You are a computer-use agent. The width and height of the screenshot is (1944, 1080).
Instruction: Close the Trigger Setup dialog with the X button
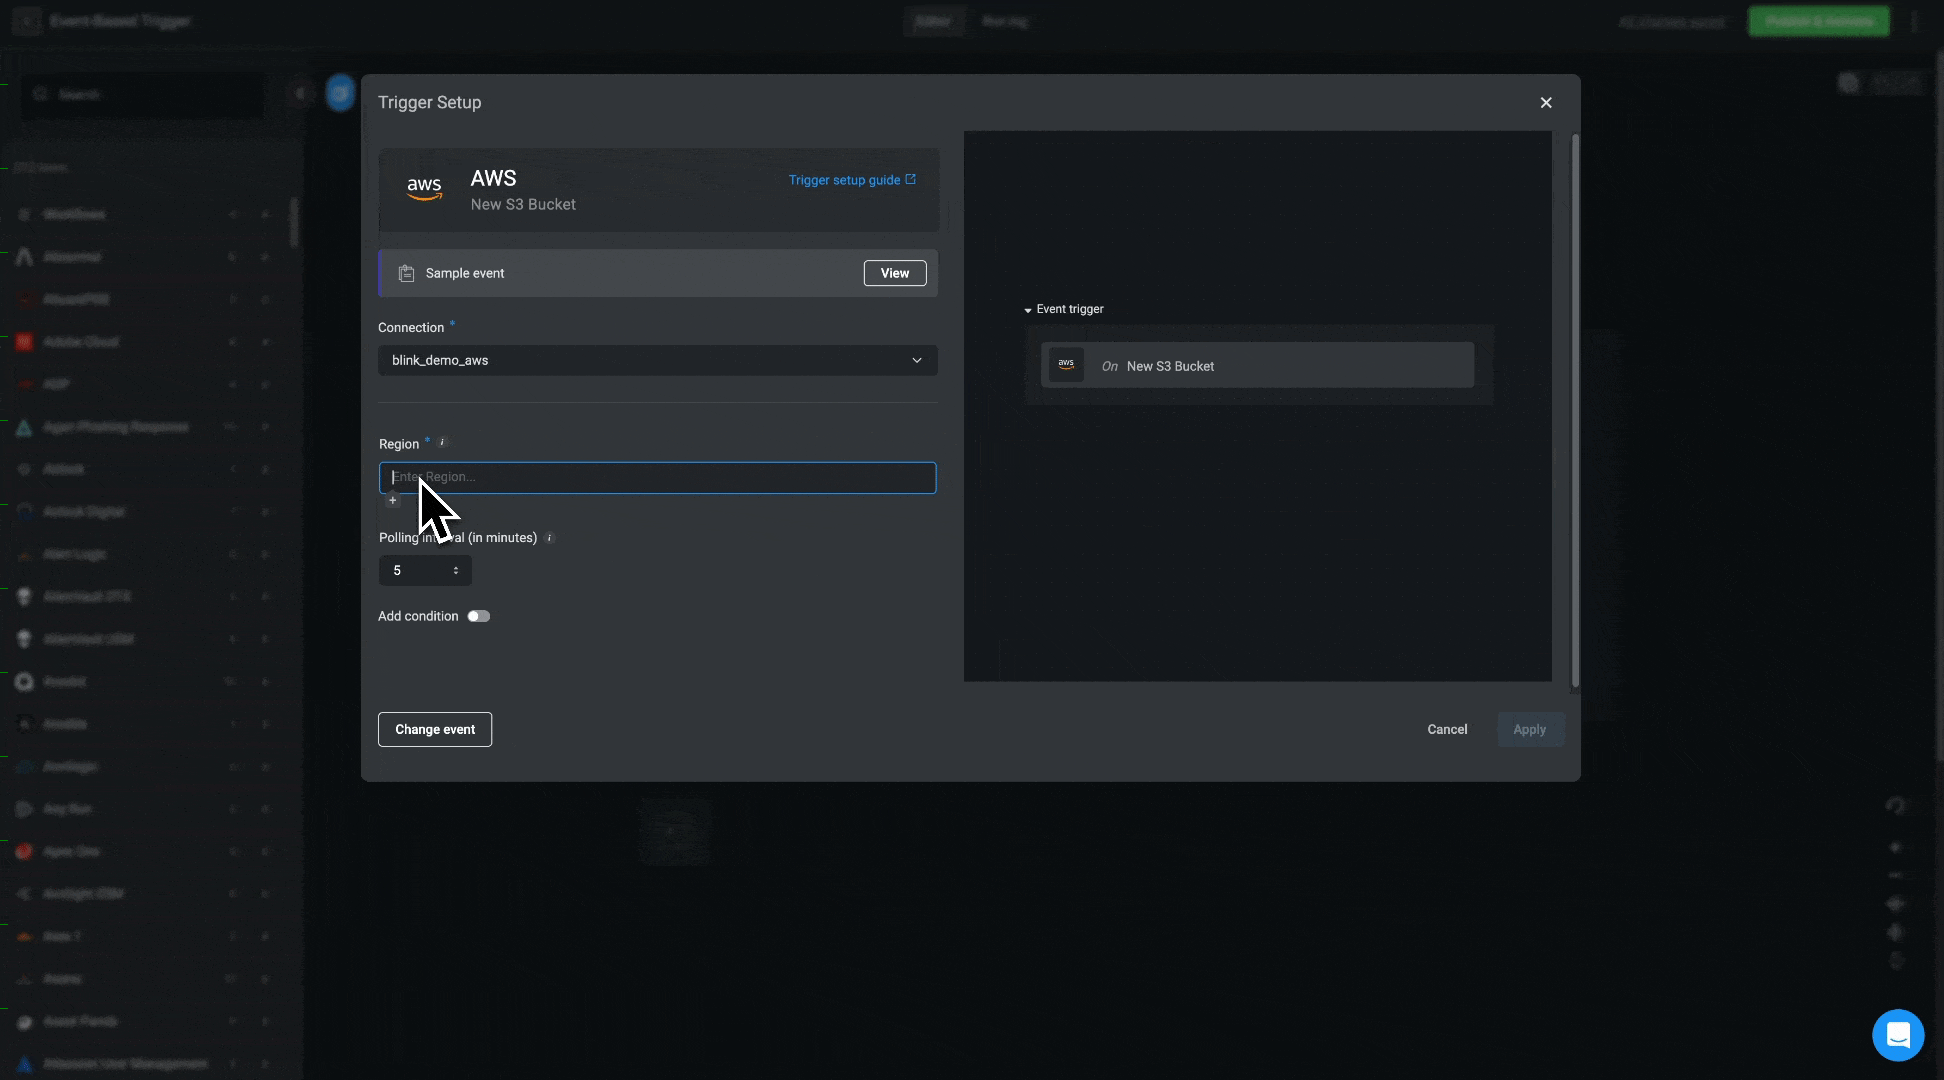point(1546,103)
